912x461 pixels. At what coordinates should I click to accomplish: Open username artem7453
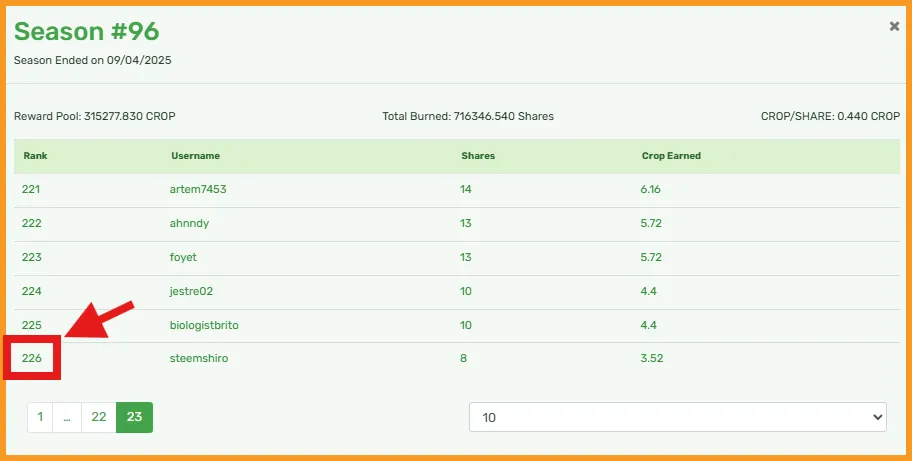[x=198, y=189]
